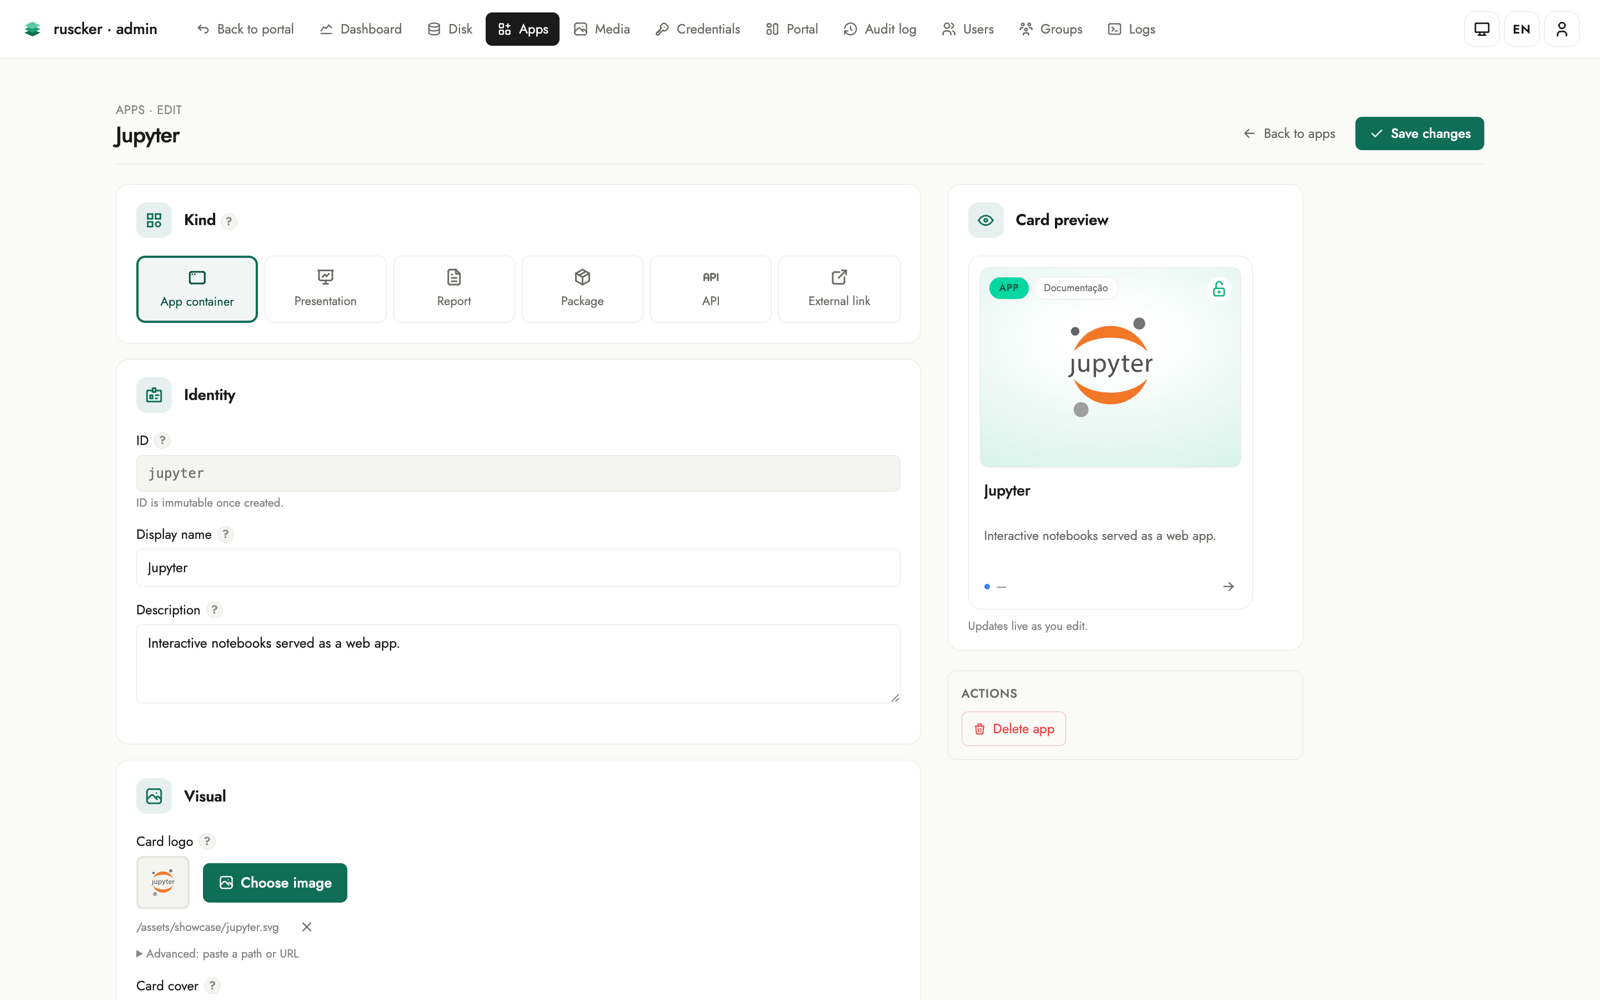The image size is (1600, 1000).
Task: Click Delete app button
Action: [x=1014, y=729]
